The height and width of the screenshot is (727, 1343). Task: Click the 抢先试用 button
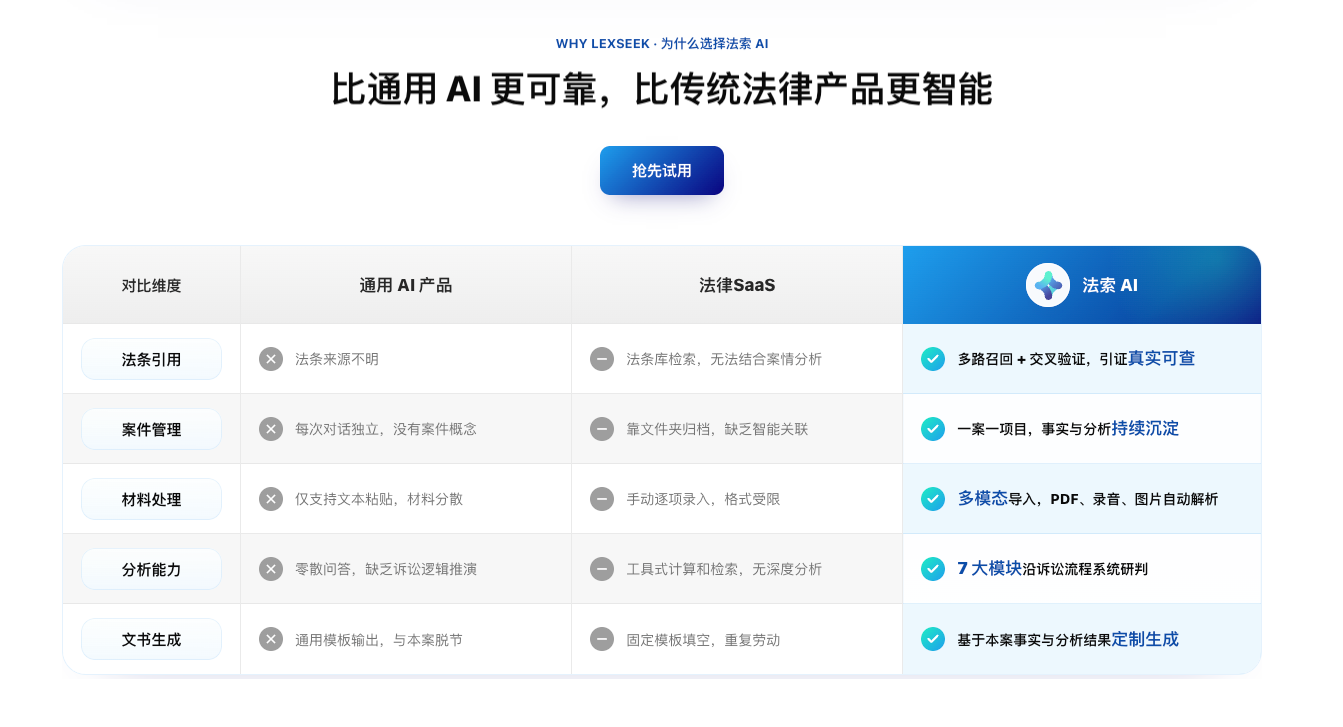(x=661, y=171)
